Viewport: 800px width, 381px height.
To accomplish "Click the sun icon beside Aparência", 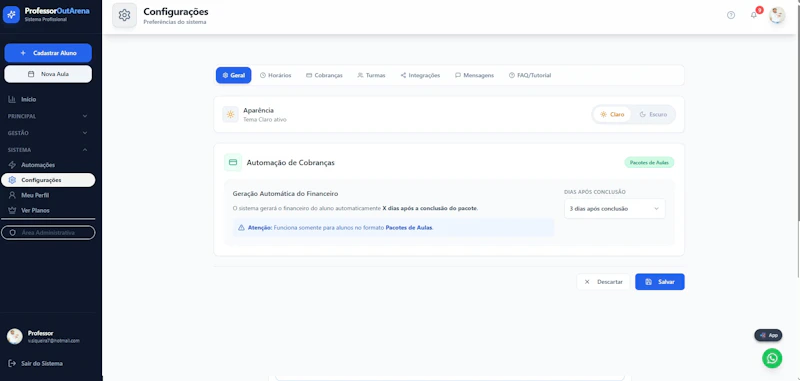I will 231,114.
